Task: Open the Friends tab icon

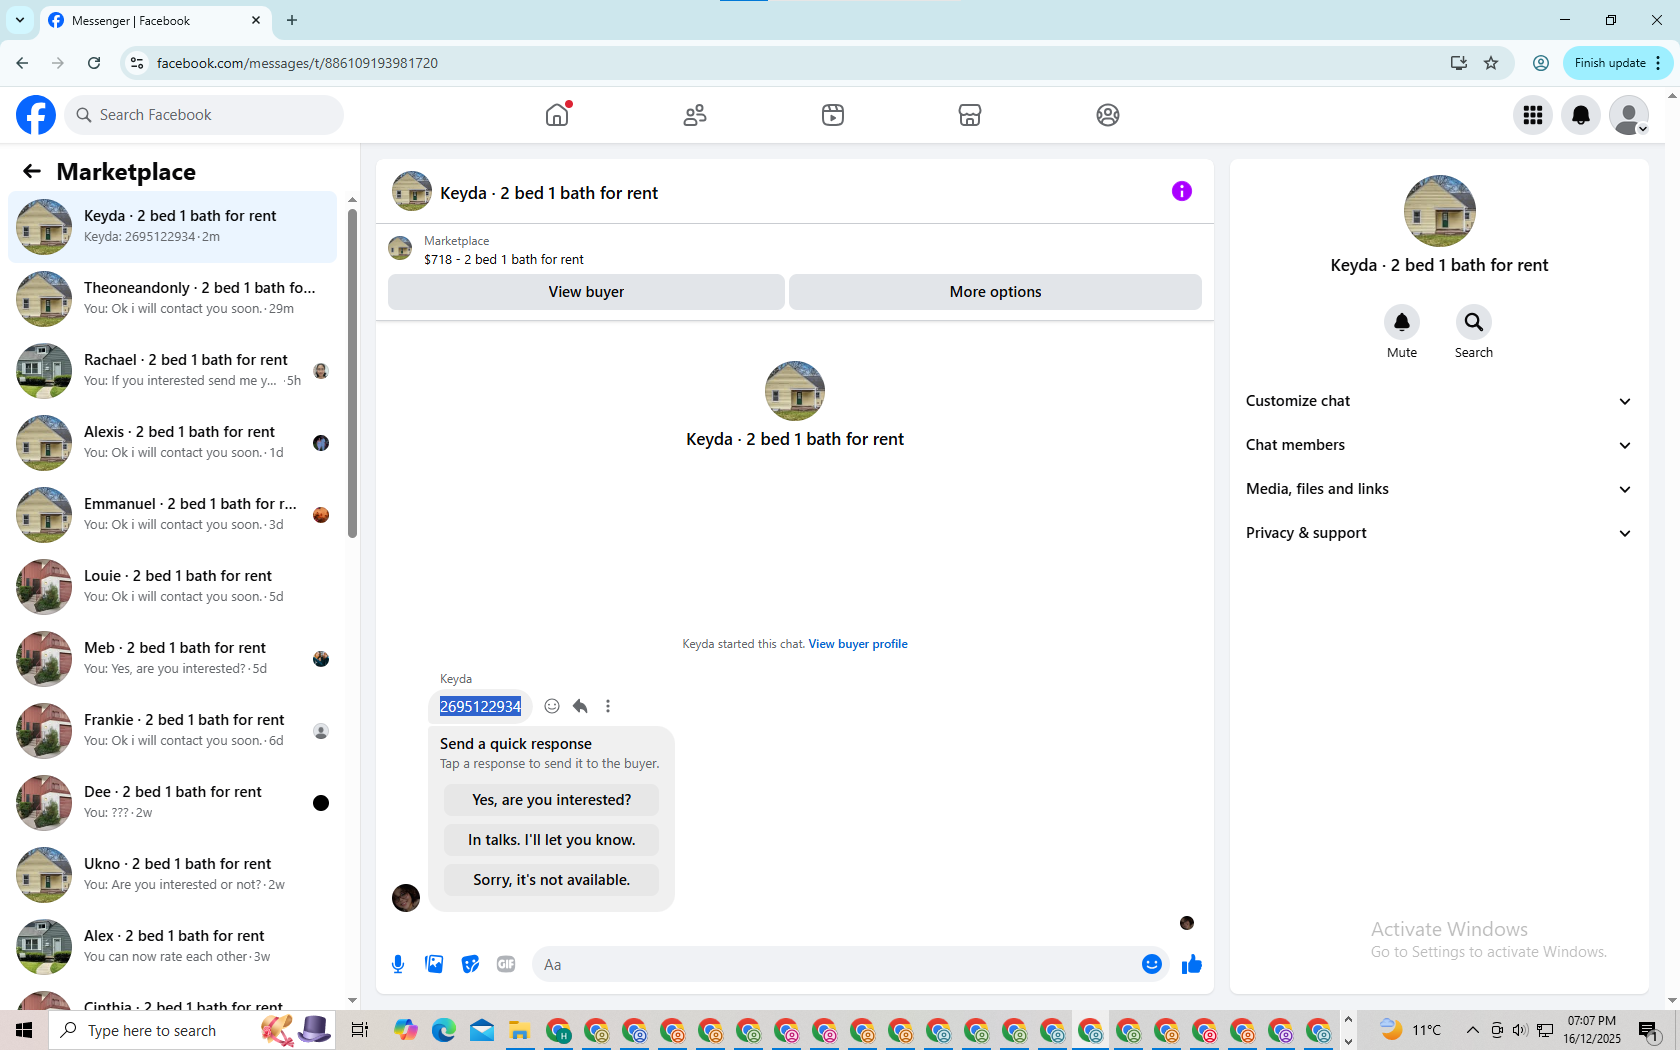Action: click(x=695, y=115)
